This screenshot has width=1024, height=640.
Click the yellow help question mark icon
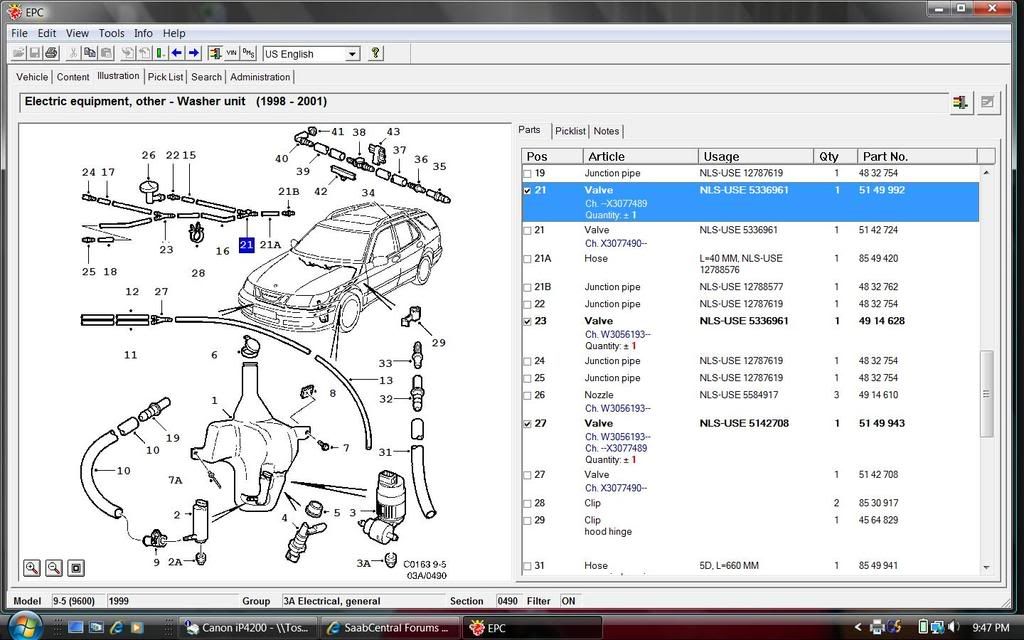click(375, 53)
